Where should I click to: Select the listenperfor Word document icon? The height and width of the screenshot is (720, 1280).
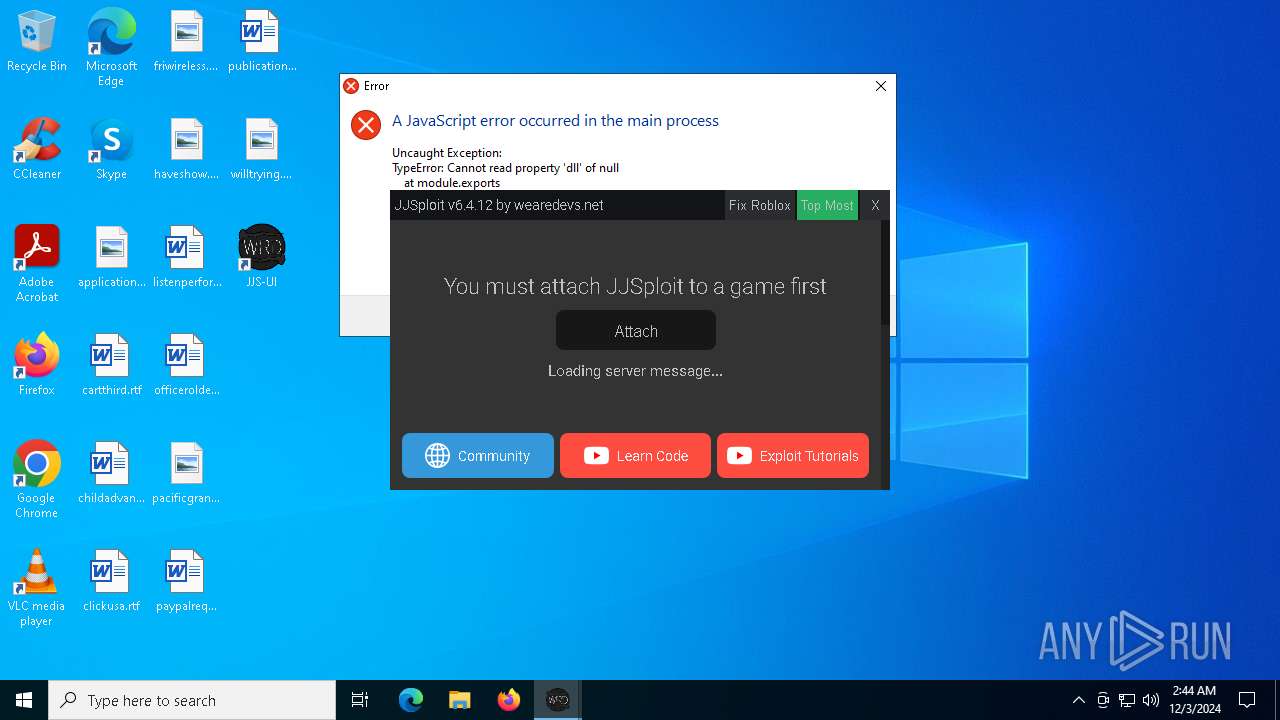click(186, 258)
